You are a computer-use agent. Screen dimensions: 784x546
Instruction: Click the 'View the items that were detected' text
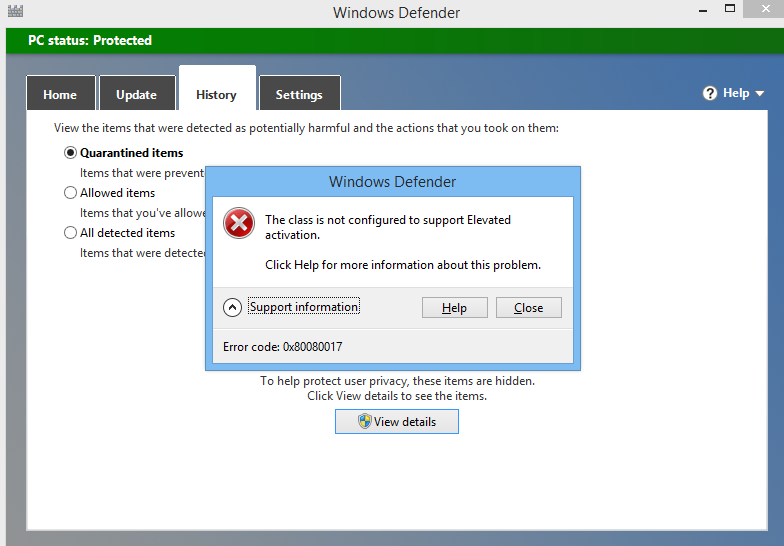pyautogui.click(x=306, y=128)
